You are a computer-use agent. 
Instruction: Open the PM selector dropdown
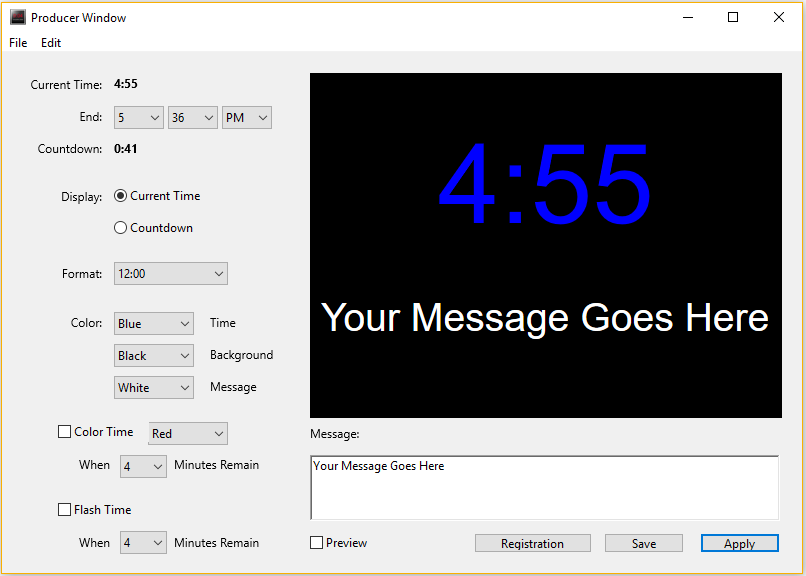click(246, 117)
